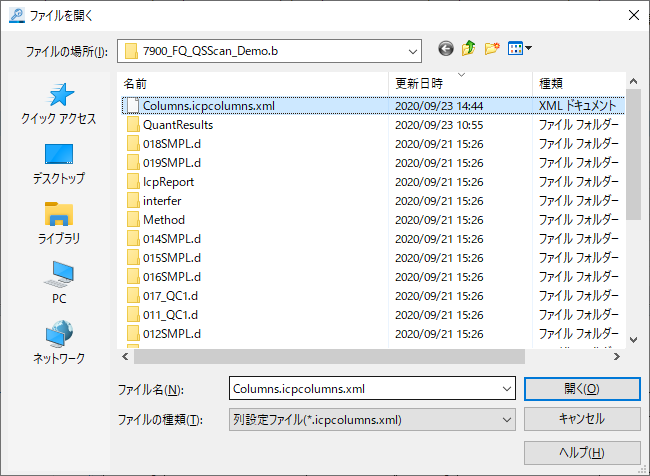650x476 pixels.
Task: Click the キャンセル button
Action: [x=582, y=419]
